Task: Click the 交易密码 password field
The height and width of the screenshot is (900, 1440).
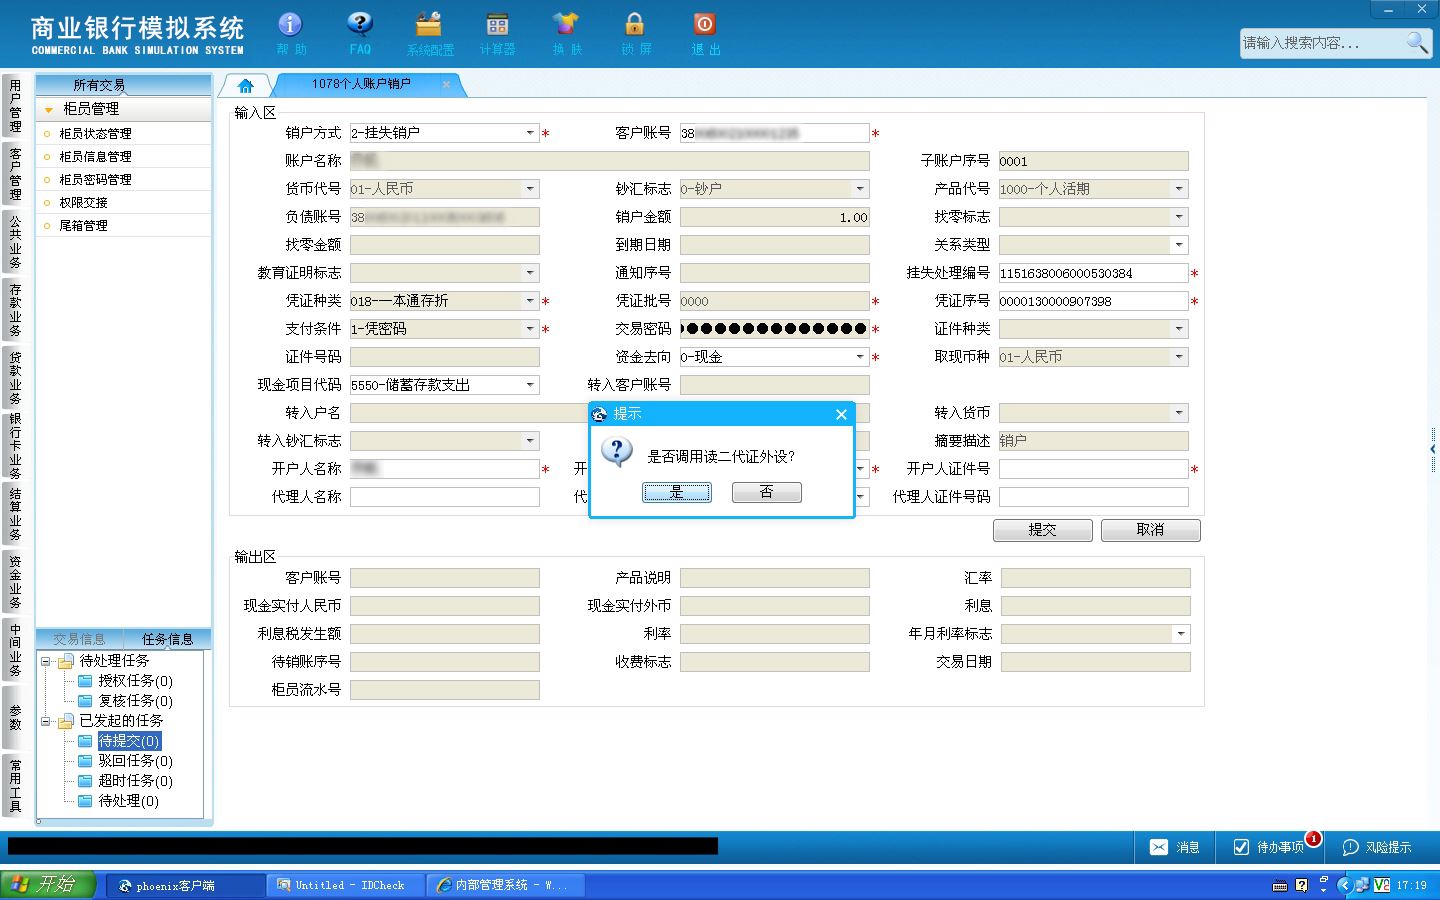Action: click(775, 329)
